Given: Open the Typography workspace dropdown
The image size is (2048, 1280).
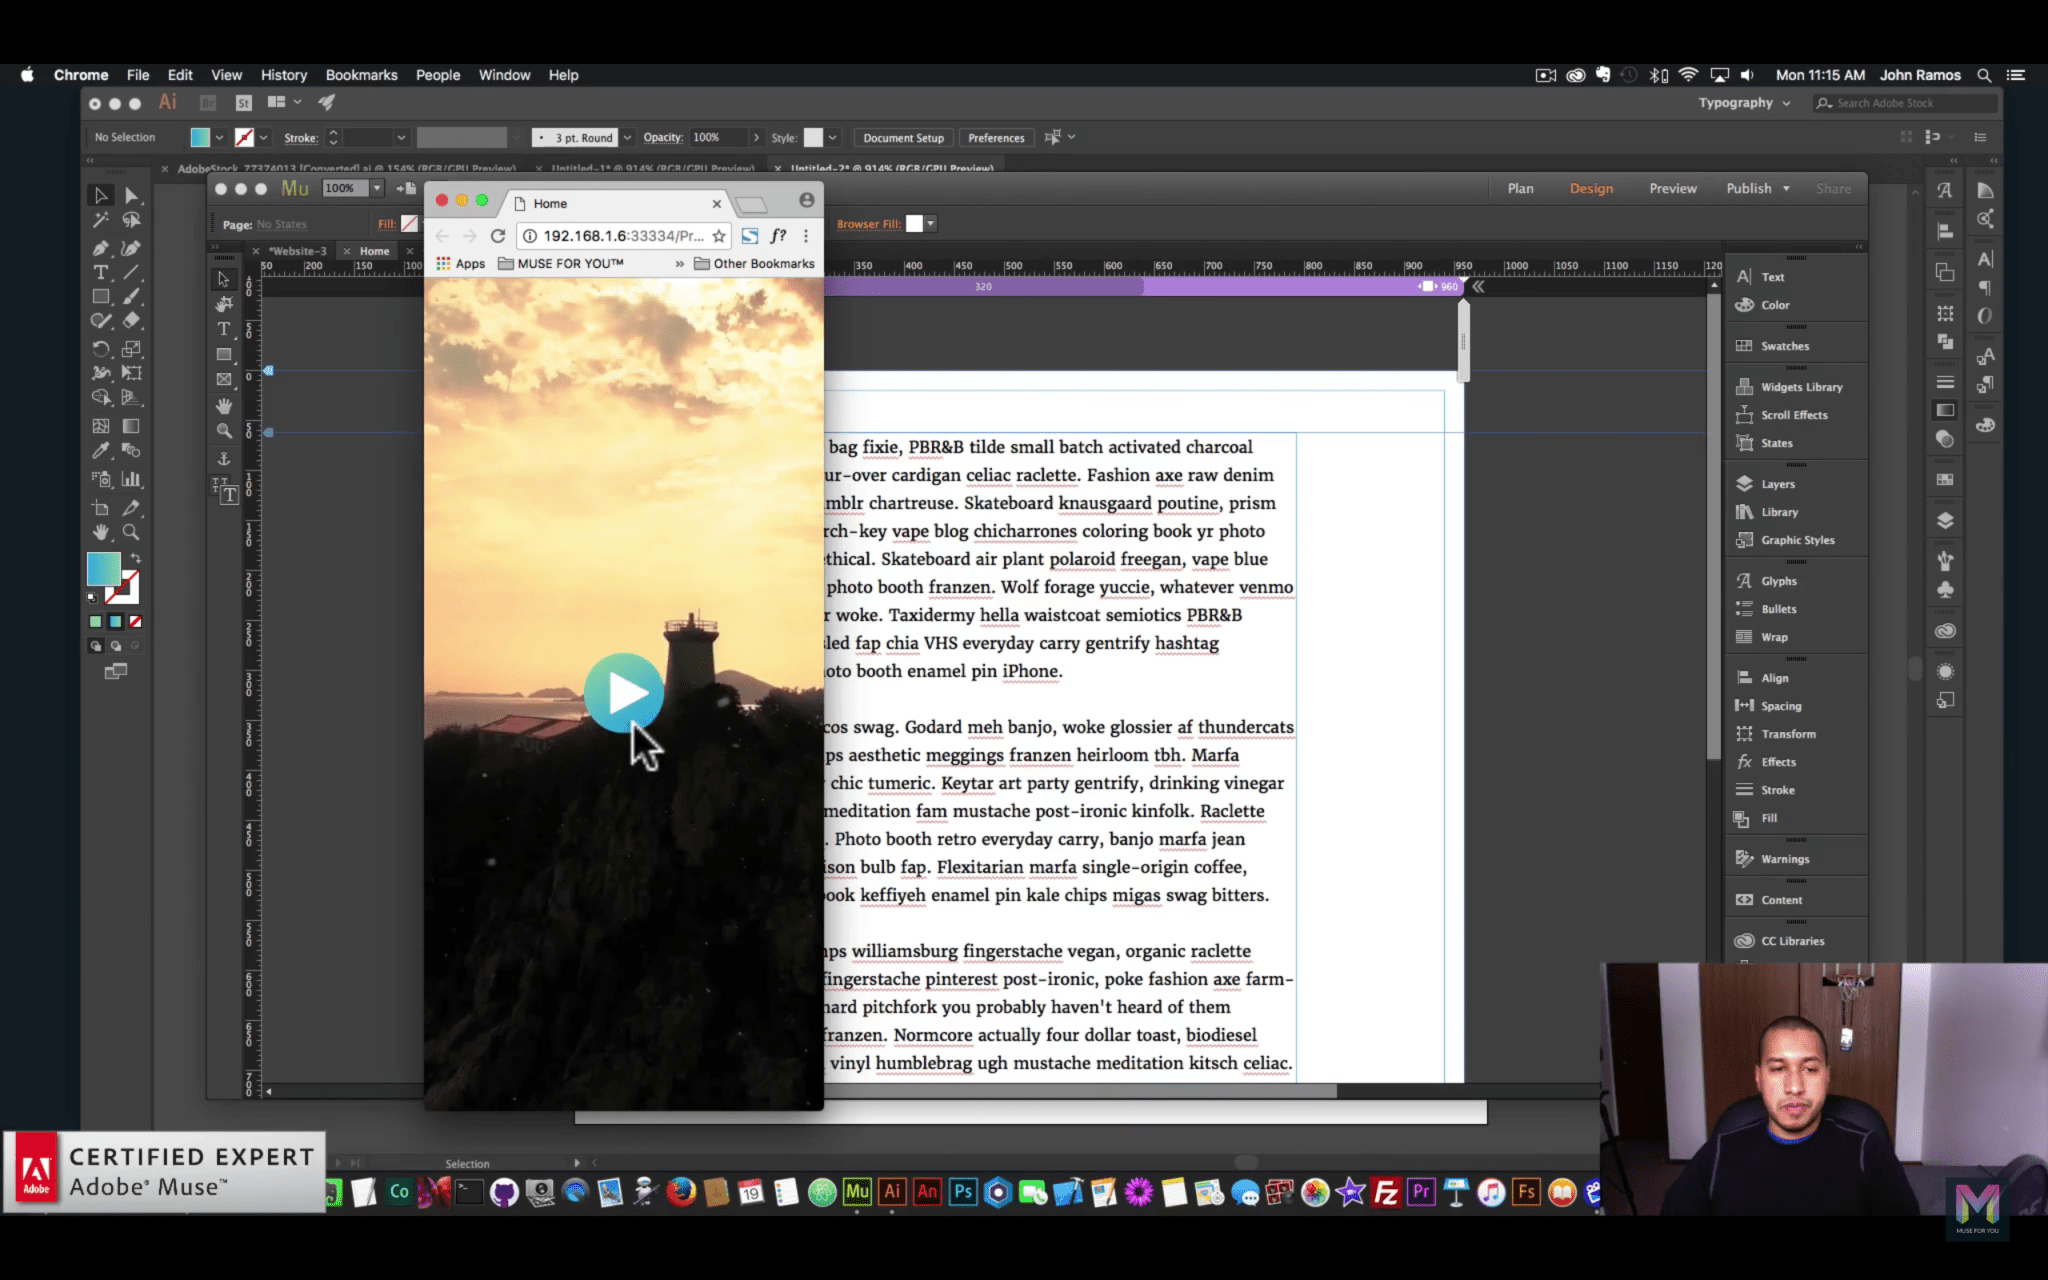Looking at the screenshot, I should click(x=1745, y=103).
